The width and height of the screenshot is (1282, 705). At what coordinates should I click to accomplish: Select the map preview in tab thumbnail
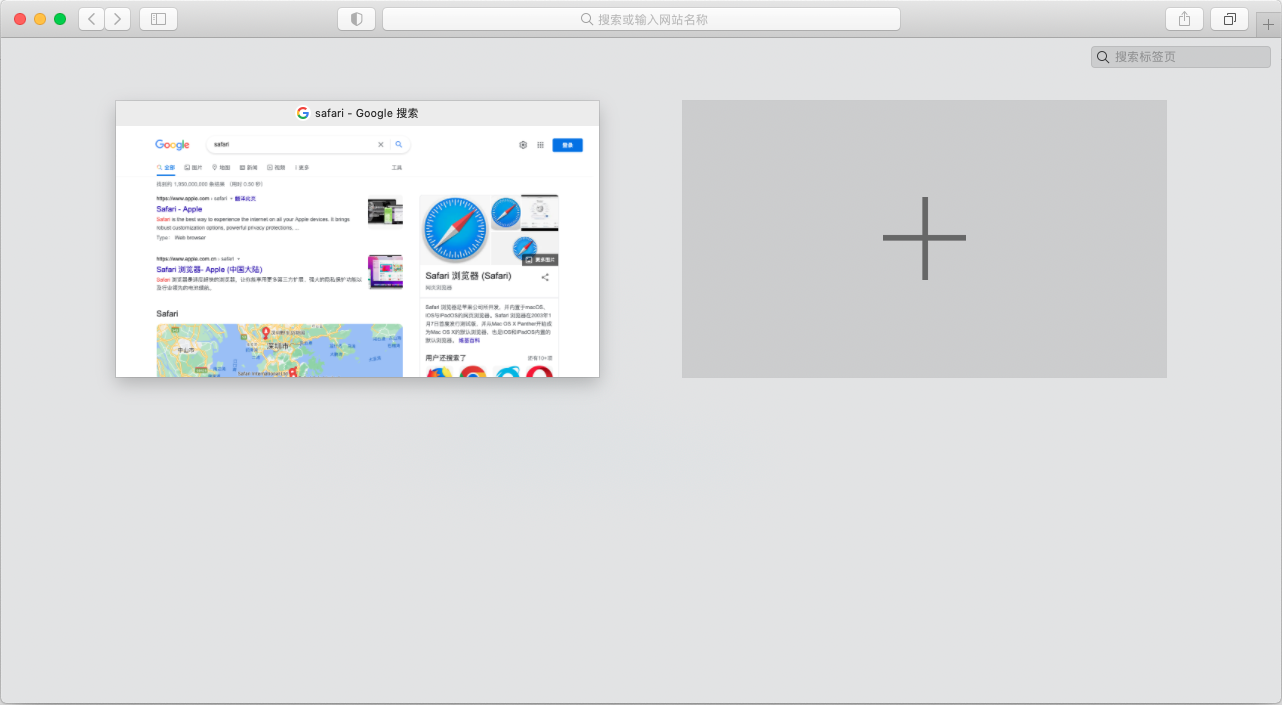click(x=279, y=350)
